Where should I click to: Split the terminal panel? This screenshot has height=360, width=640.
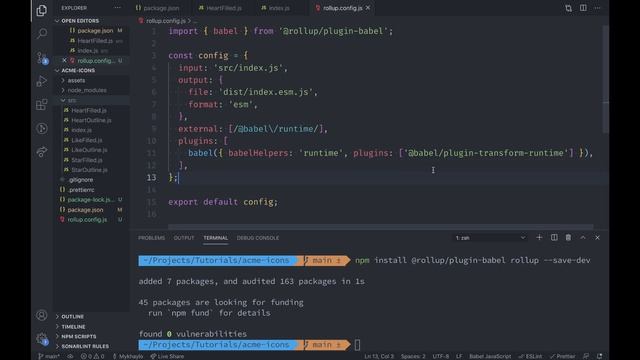554,238
